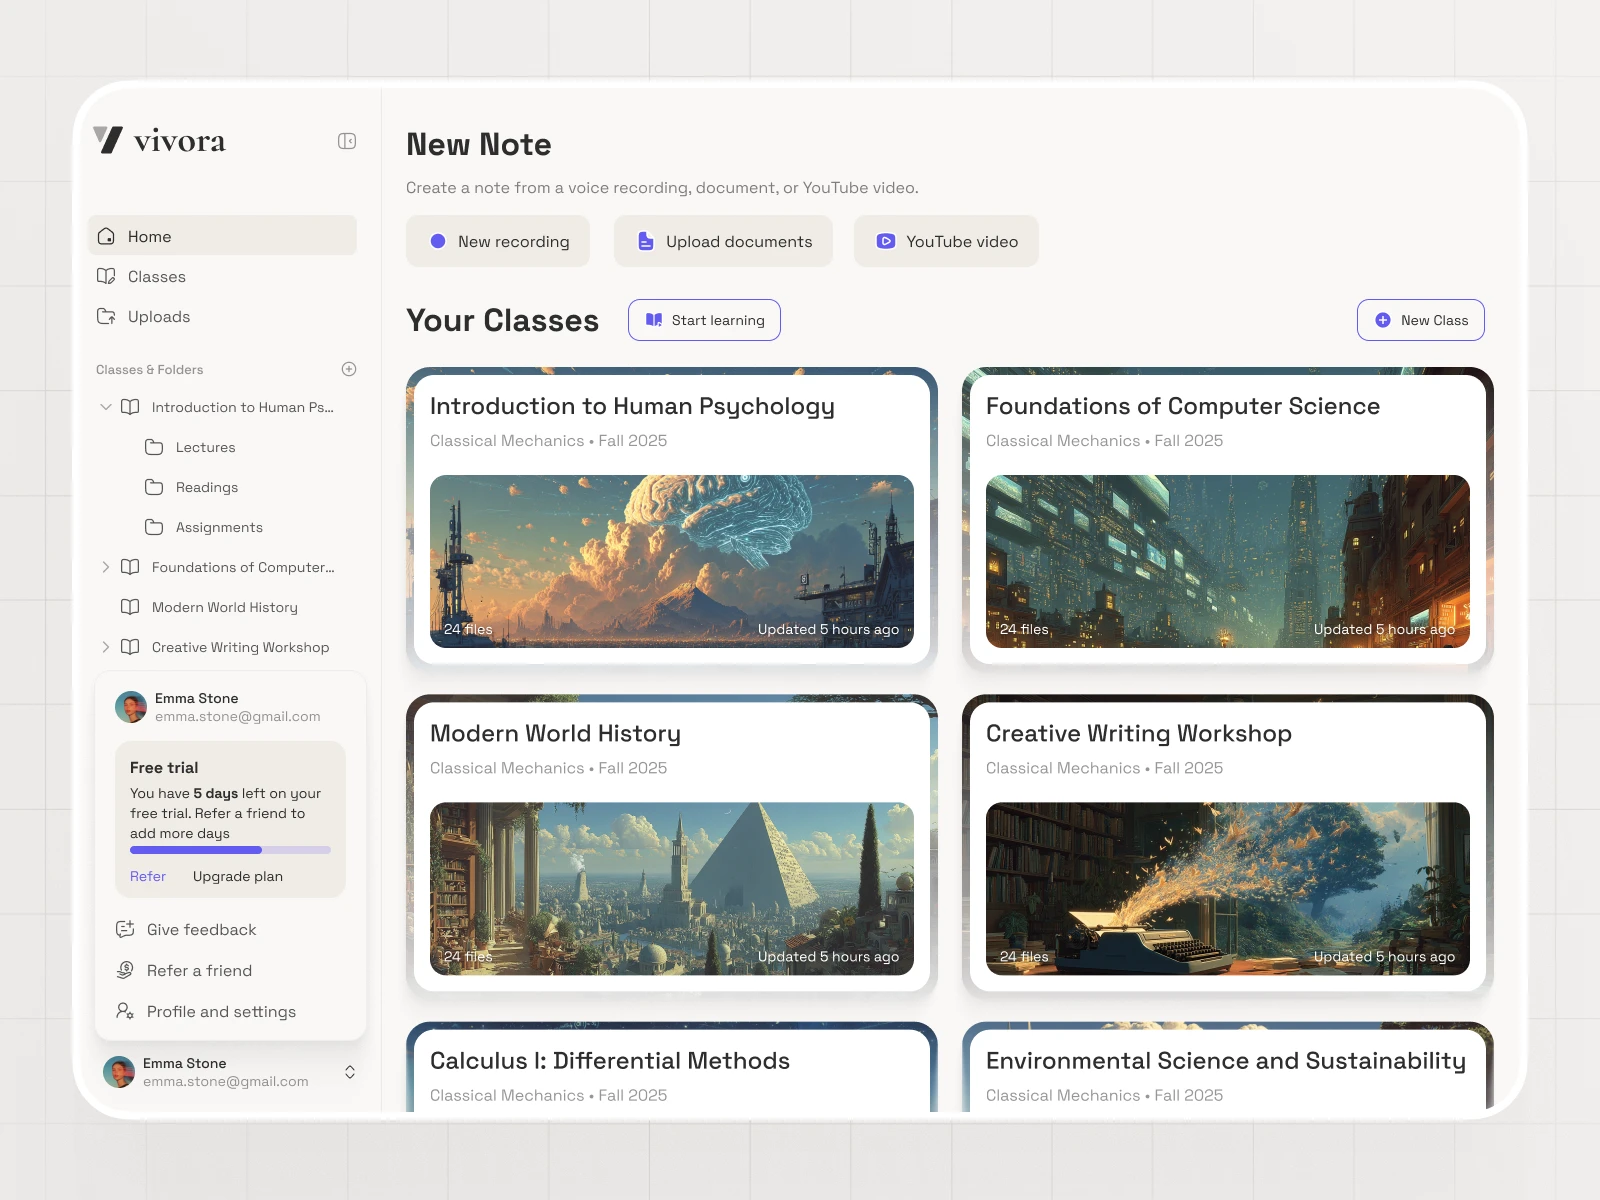This screenshot has width=1600, height=1200.
Task: Open Creative Writing Workshop typewriter thumbnail
Action: point(1228,889)
